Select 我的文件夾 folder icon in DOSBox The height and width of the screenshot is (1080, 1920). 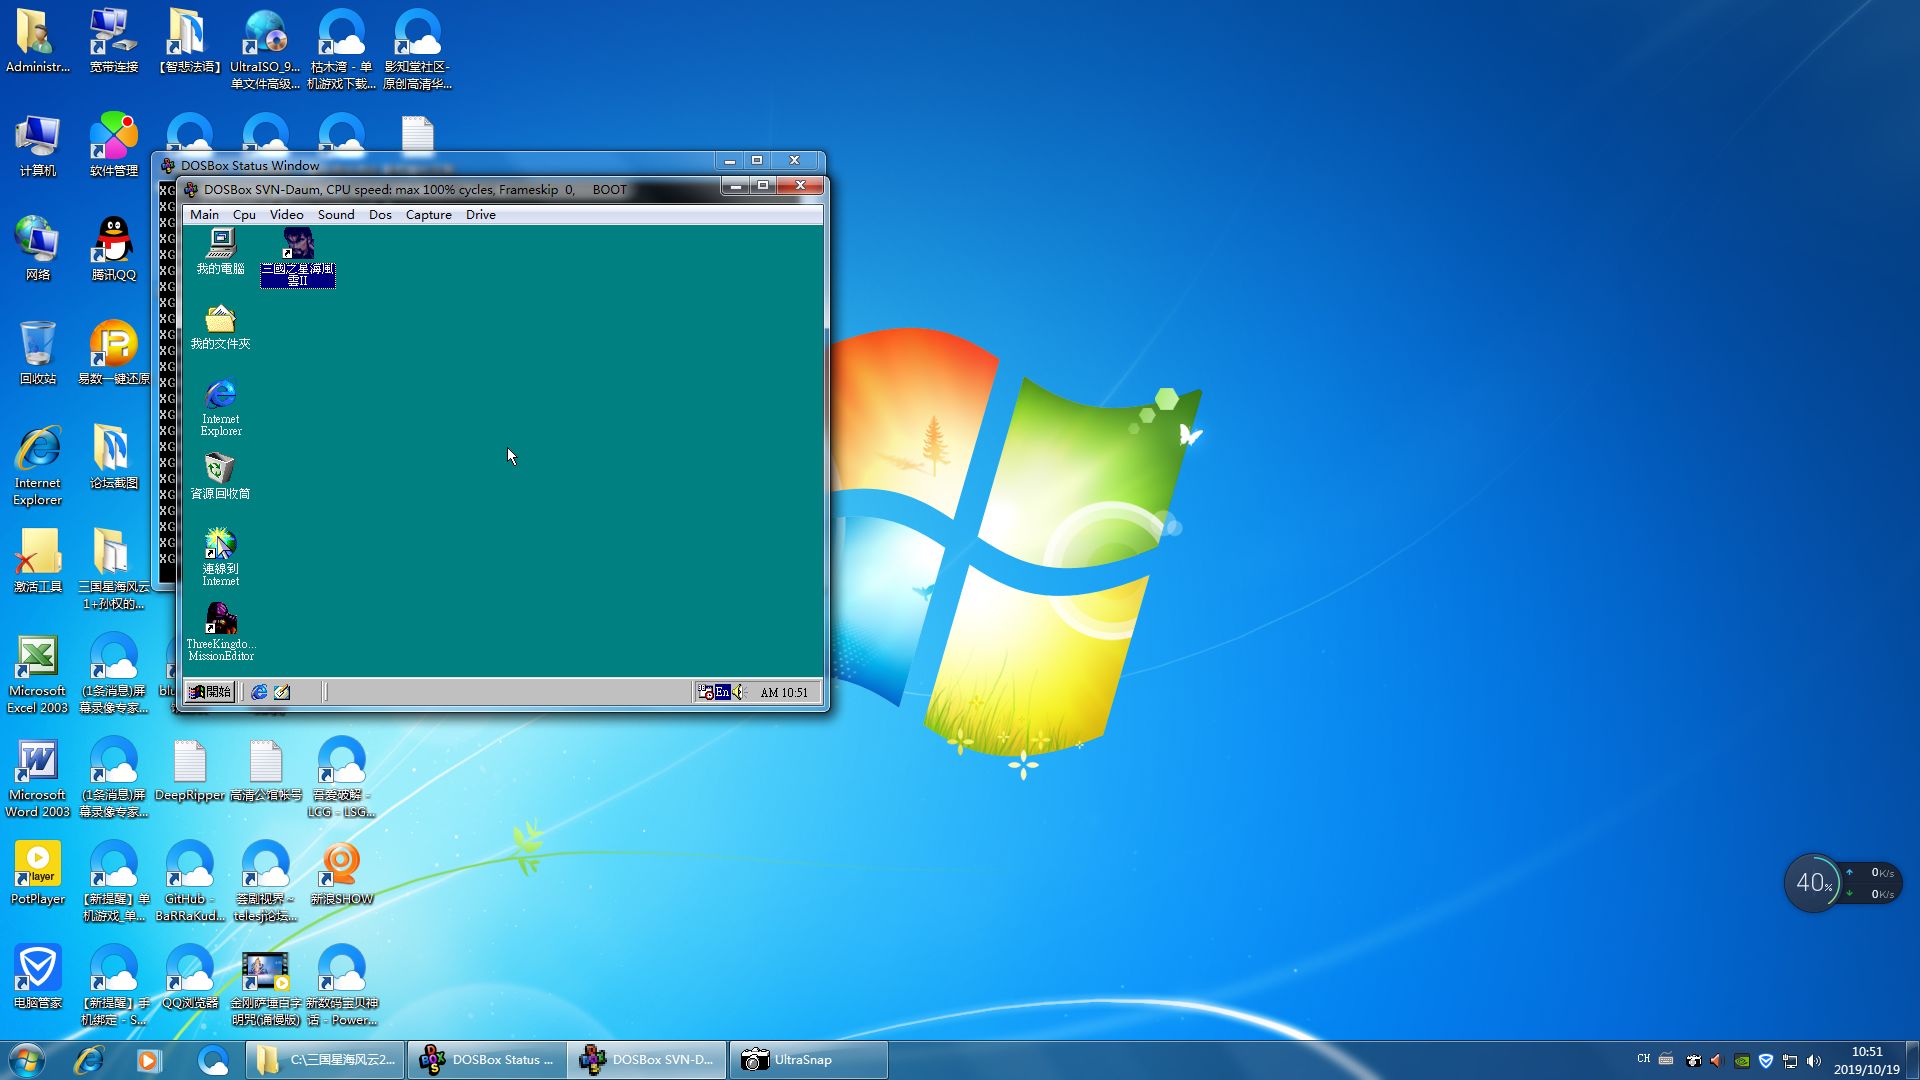click(220, 327)
